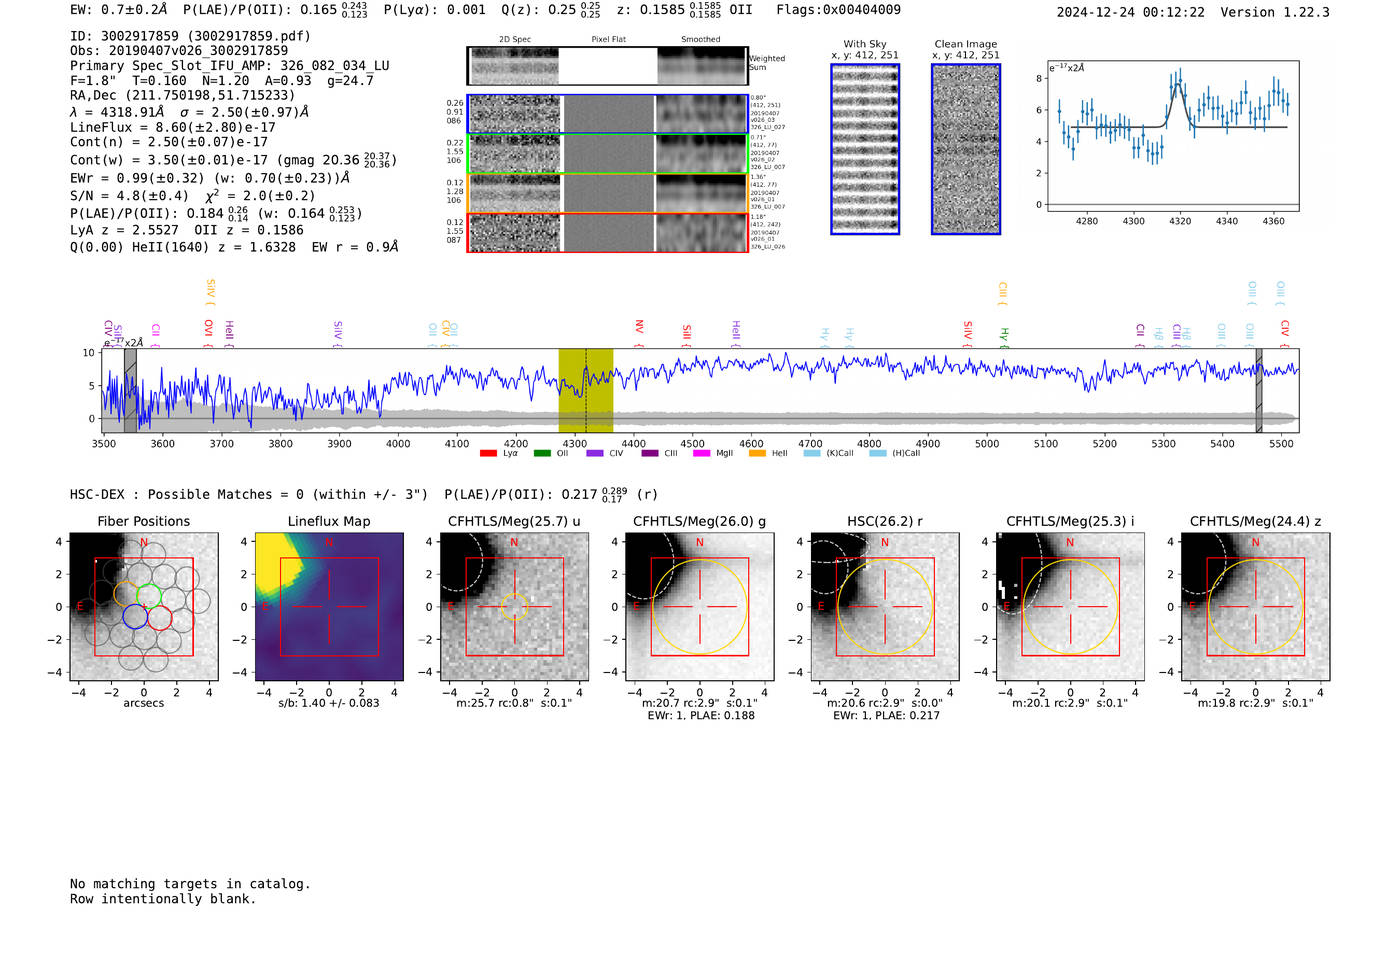The width and height of the screenshot is (1400, 953).
Task: Click the Weighted Sum 2D spectrum strip
Action: pos(608,66)
